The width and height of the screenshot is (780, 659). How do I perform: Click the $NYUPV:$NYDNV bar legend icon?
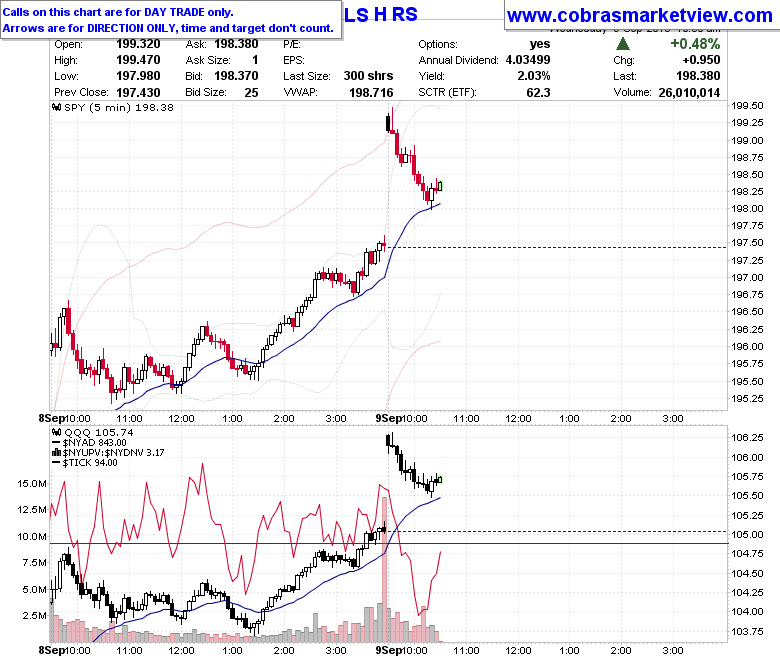(56, 453)
